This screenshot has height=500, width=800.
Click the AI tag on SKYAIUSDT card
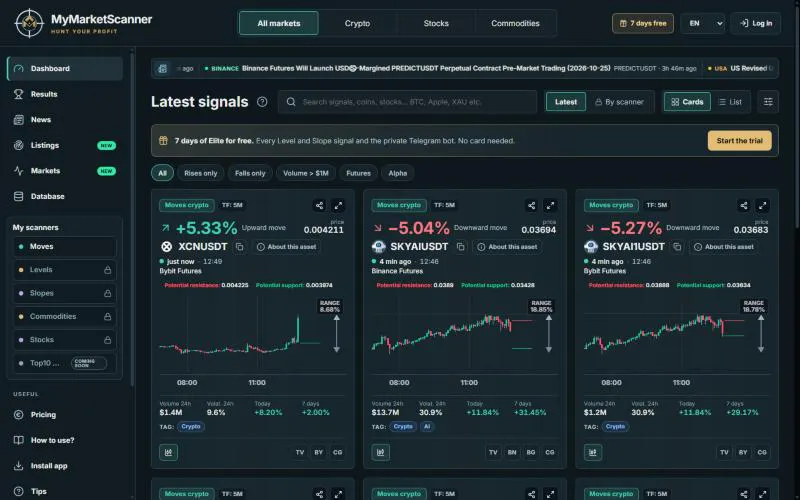(427, 427)
